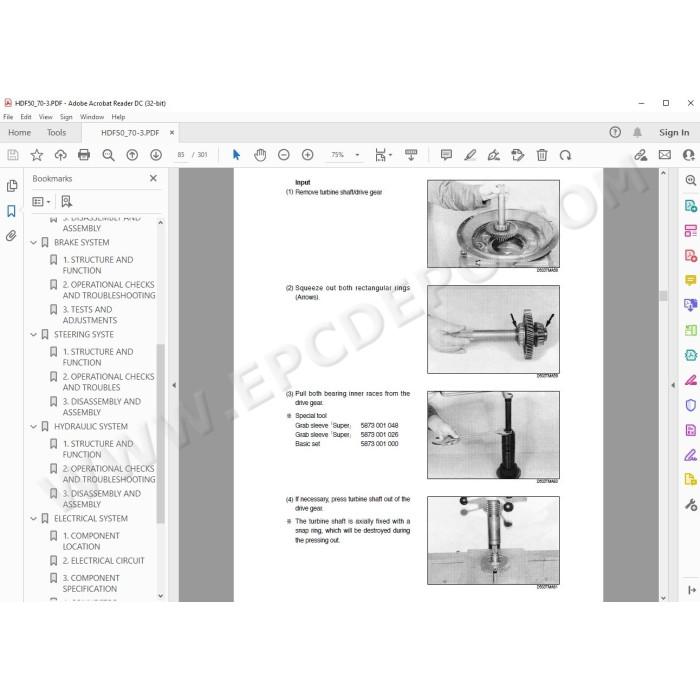The height and width of the screenshot is (700, 700).
Task: Switch to the Tools tab
Action: pos(57,133)
